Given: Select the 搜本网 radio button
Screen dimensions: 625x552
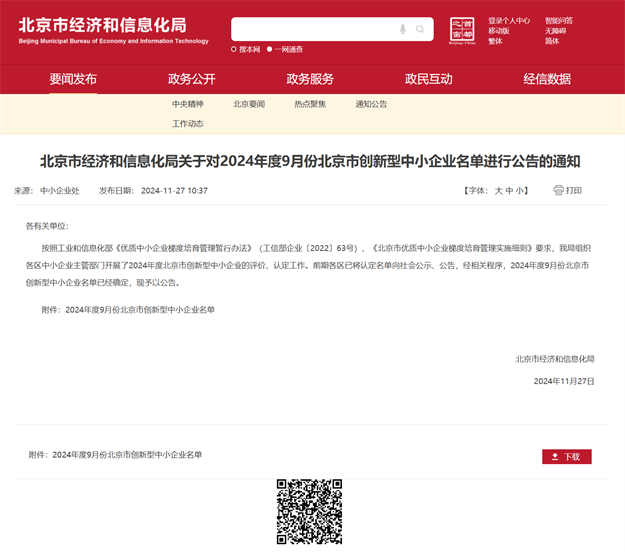Looking at the screenshot, I should tap(234, 49).
